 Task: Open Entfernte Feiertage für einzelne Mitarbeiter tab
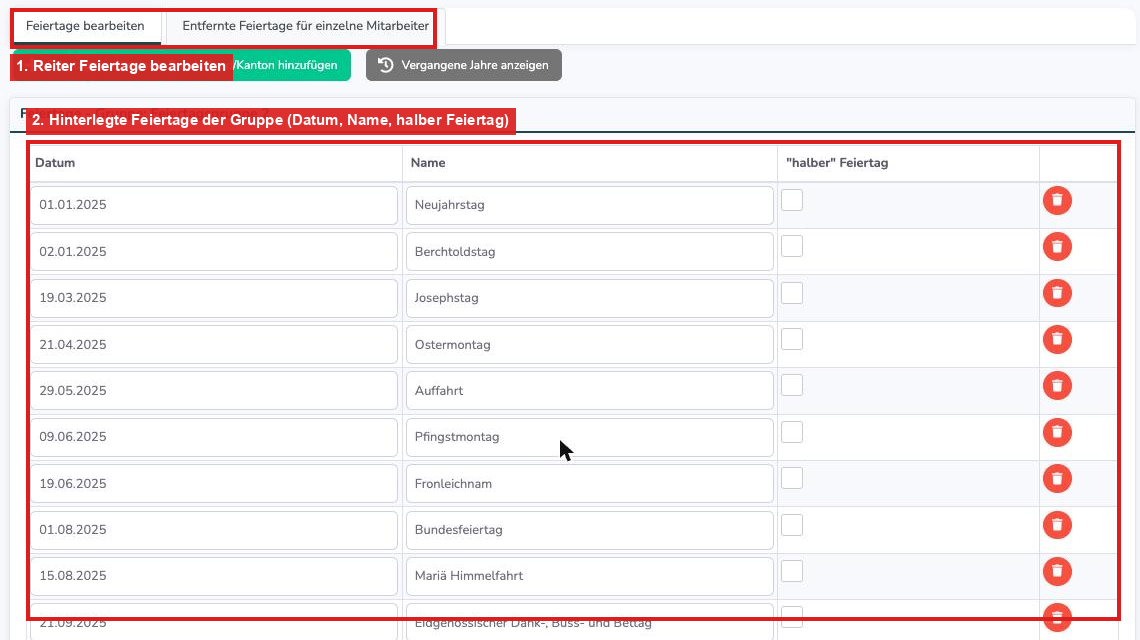tap(305, 26)
